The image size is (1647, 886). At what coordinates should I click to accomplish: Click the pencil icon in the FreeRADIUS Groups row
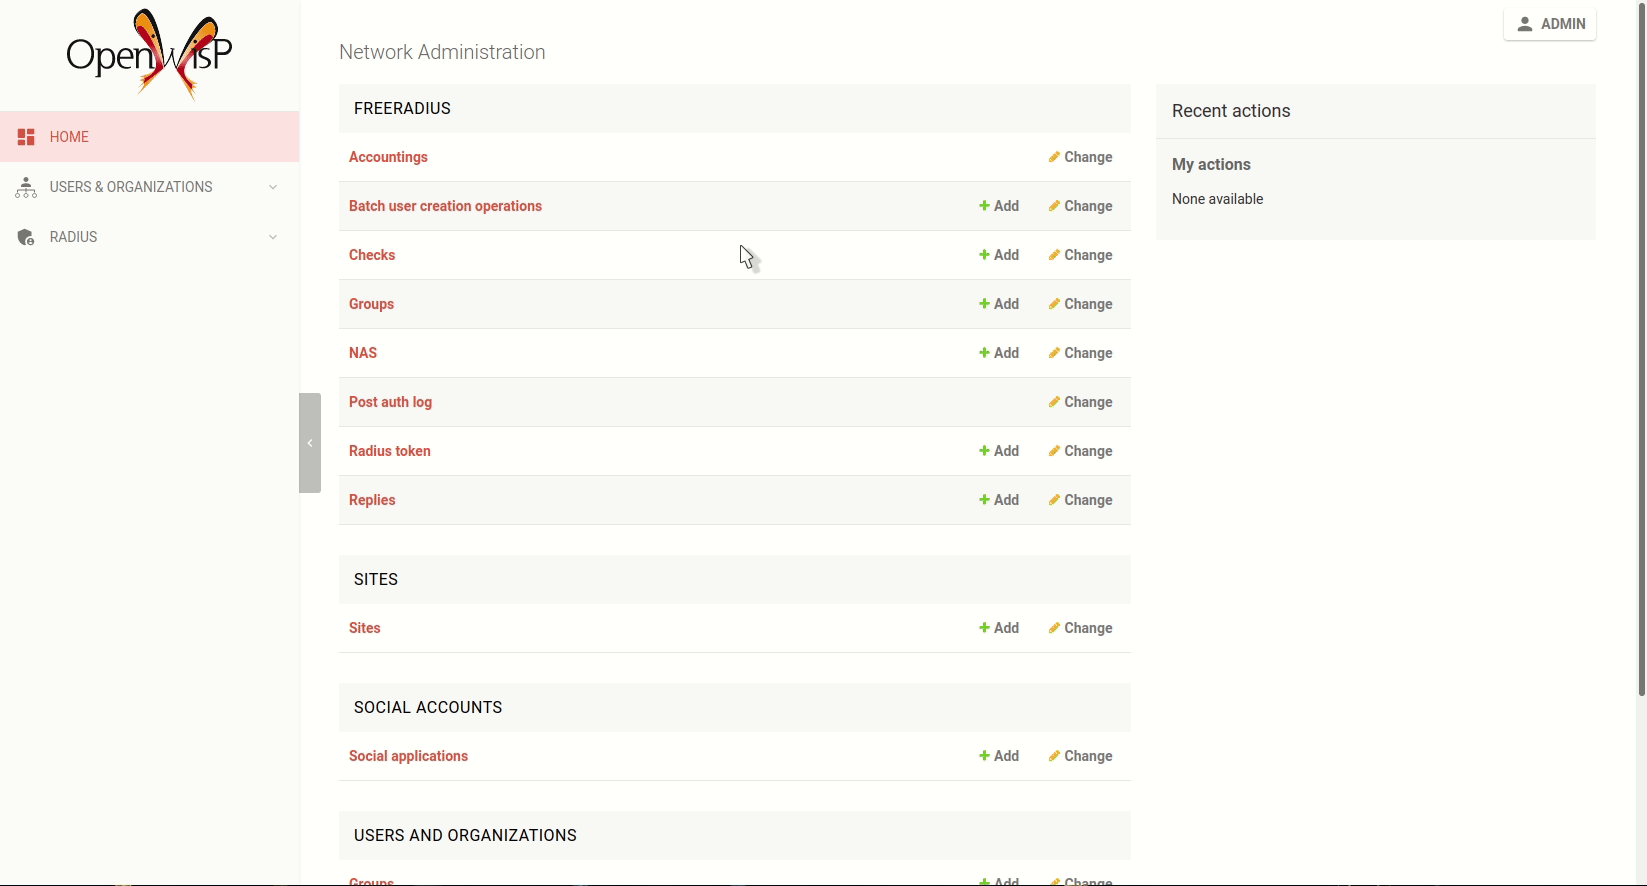(1054, 304)
